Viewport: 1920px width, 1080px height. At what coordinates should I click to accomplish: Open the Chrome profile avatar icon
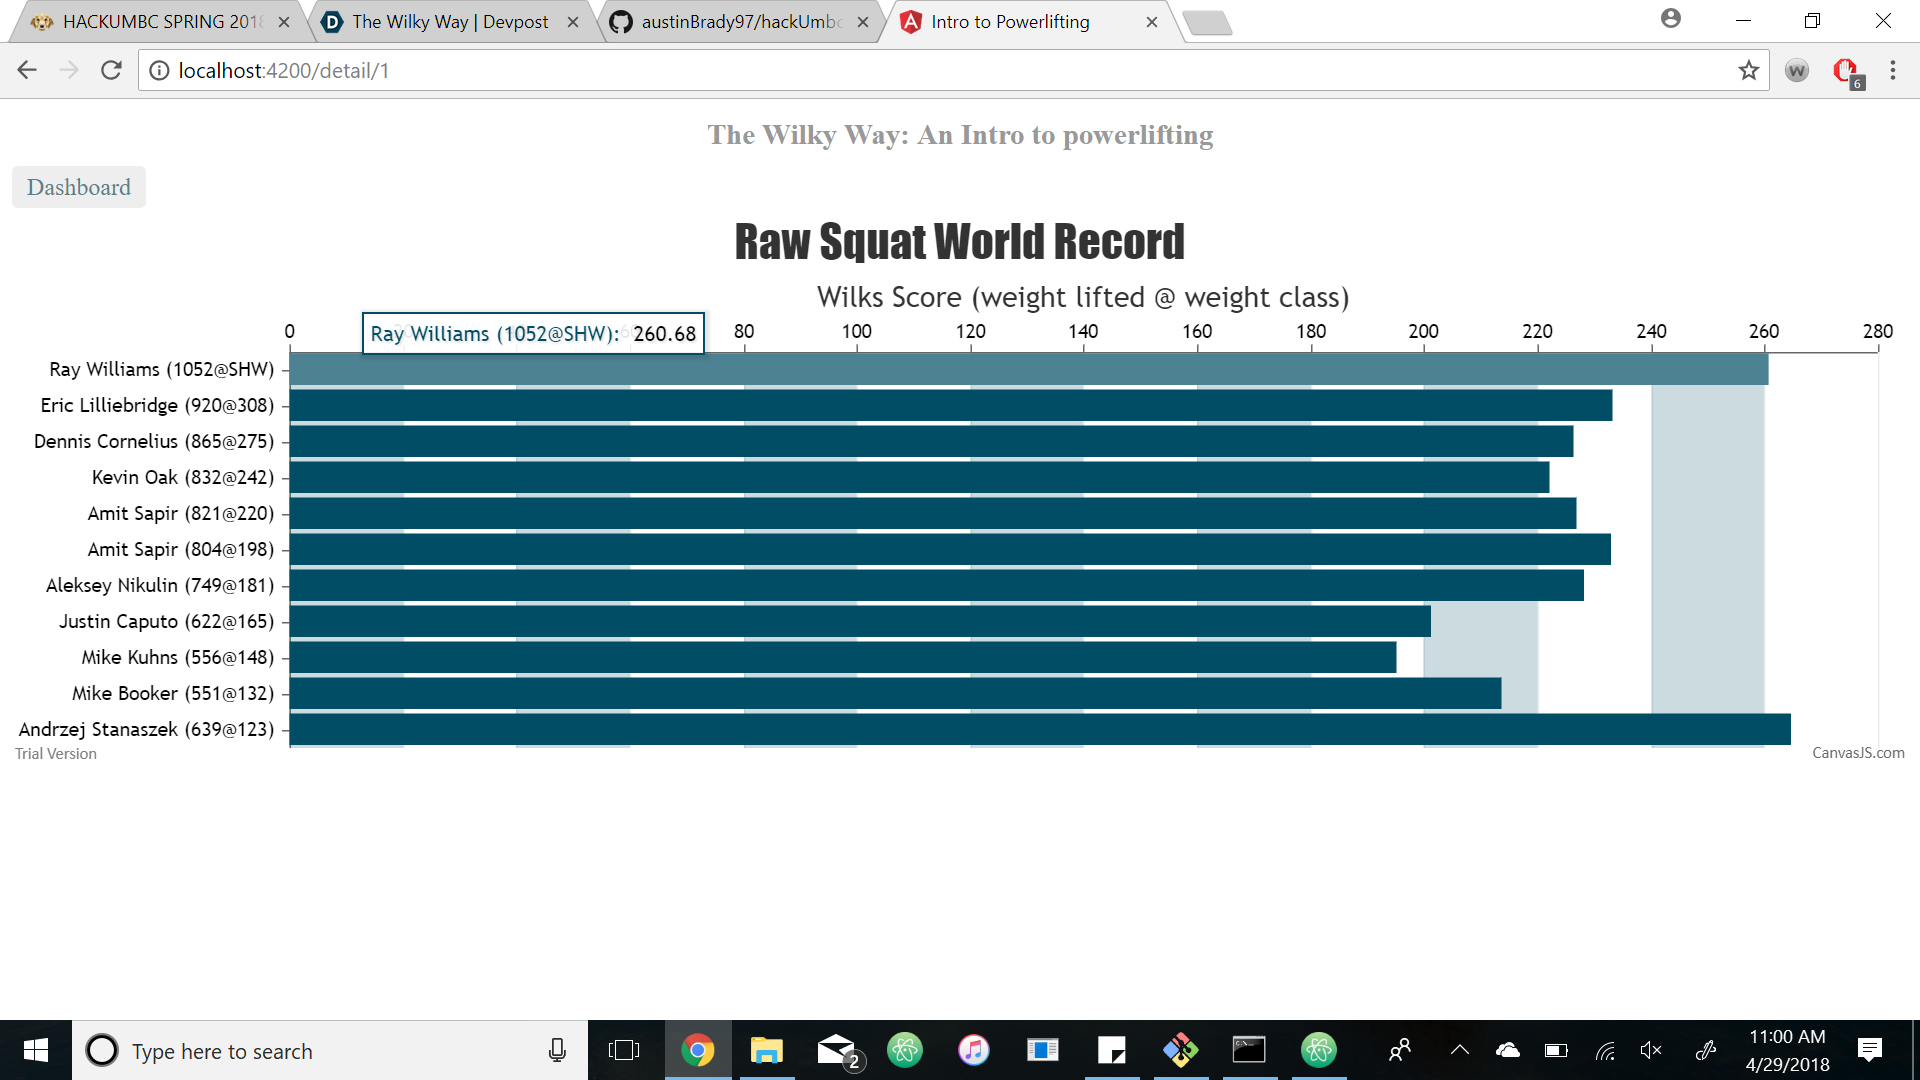(1670, 19)
